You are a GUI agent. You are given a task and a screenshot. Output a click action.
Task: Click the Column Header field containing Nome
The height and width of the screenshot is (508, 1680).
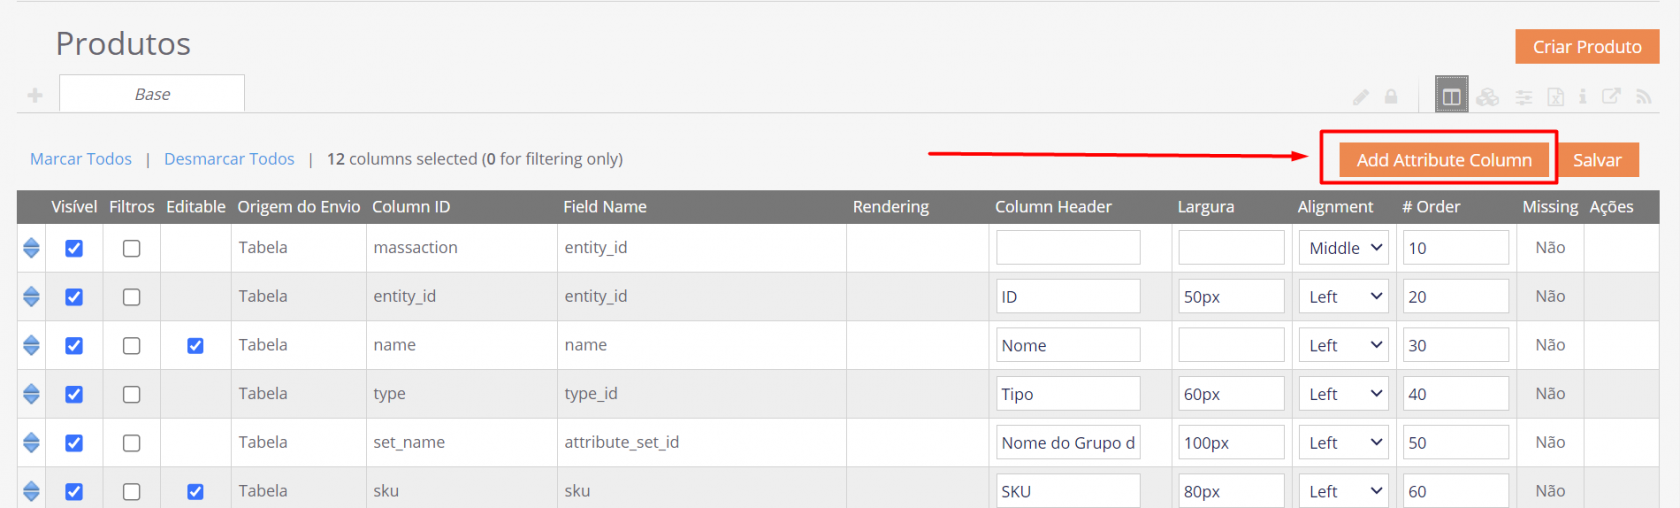click(1067, 346)
